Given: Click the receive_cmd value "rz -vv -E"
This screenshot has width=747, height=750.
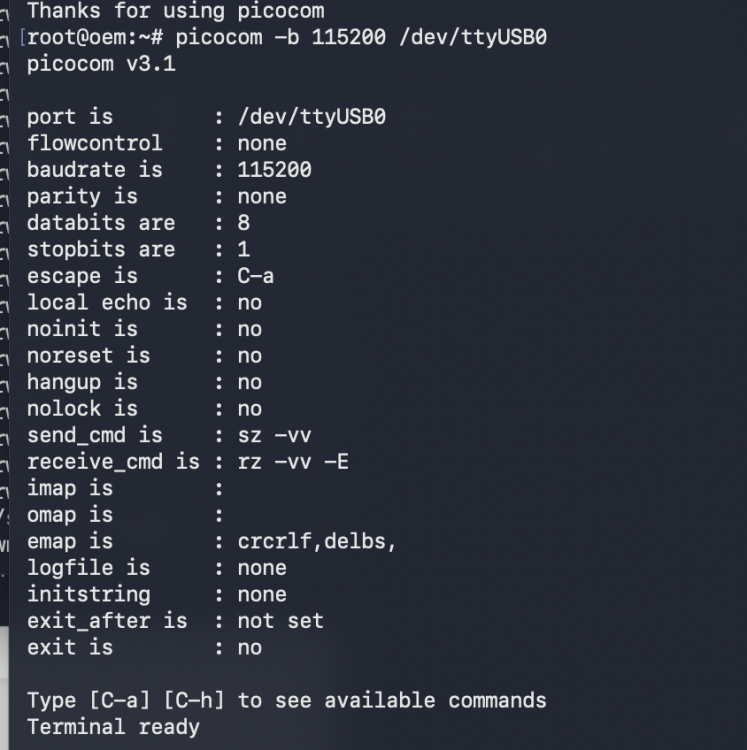Looking at the screenshot, I should [x=293, y=462].
